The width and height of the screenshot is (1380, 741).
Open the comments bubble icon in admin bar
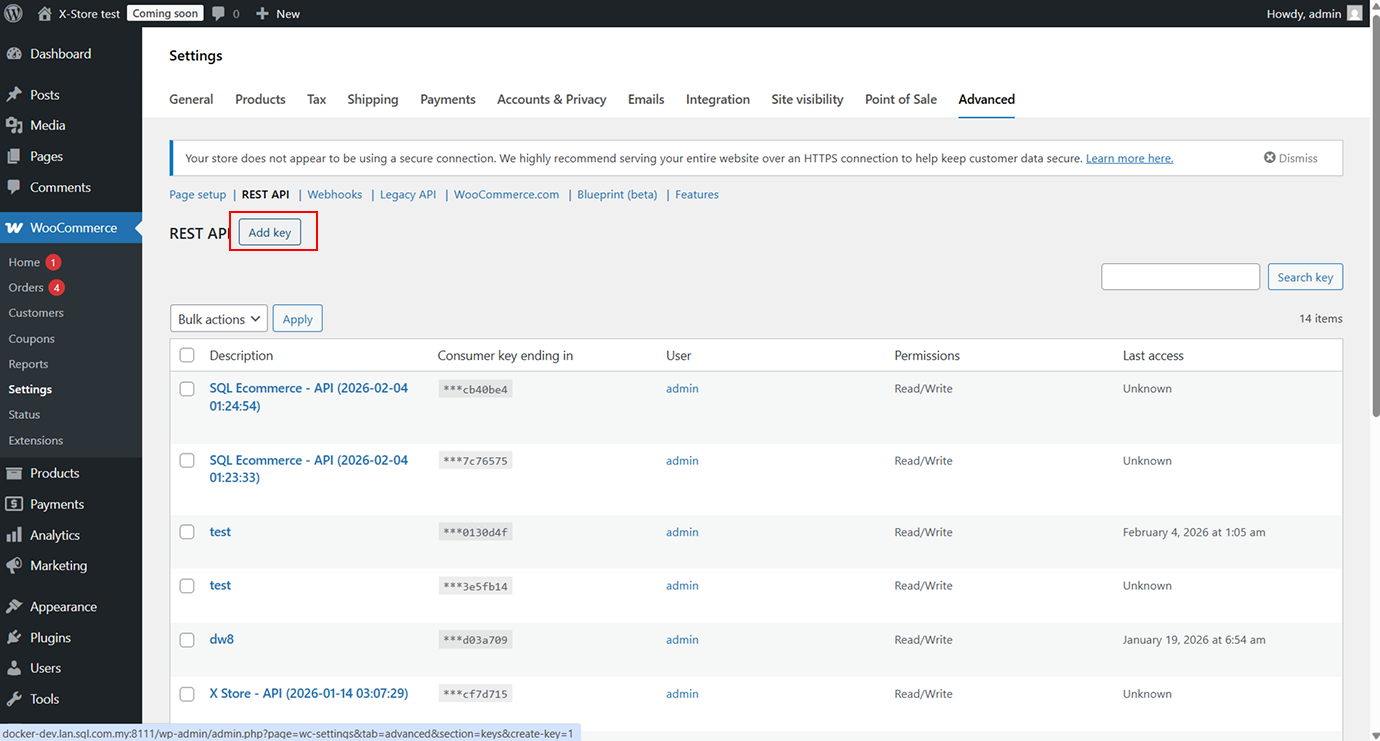217,14
